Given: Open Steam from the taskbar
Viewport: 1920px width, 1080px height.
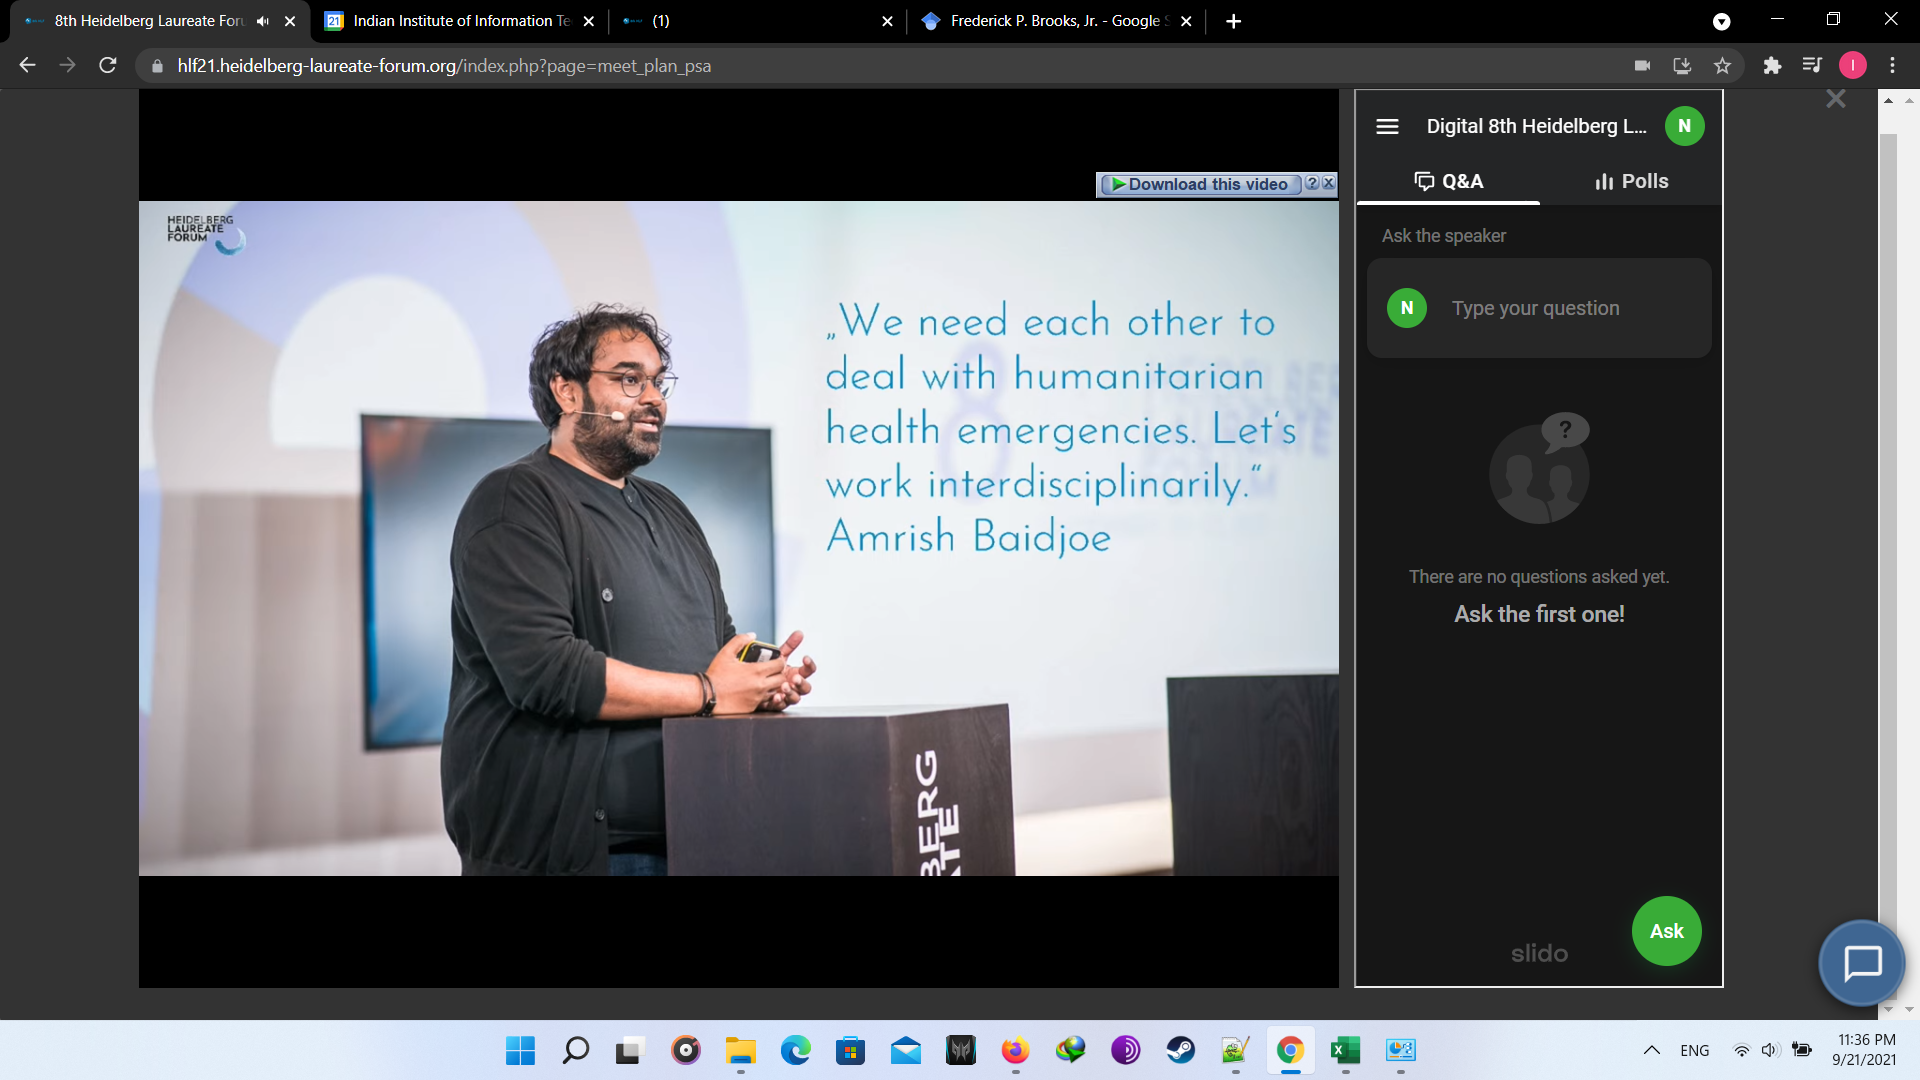Looking at the screenshot, I should (1180, 1050).
